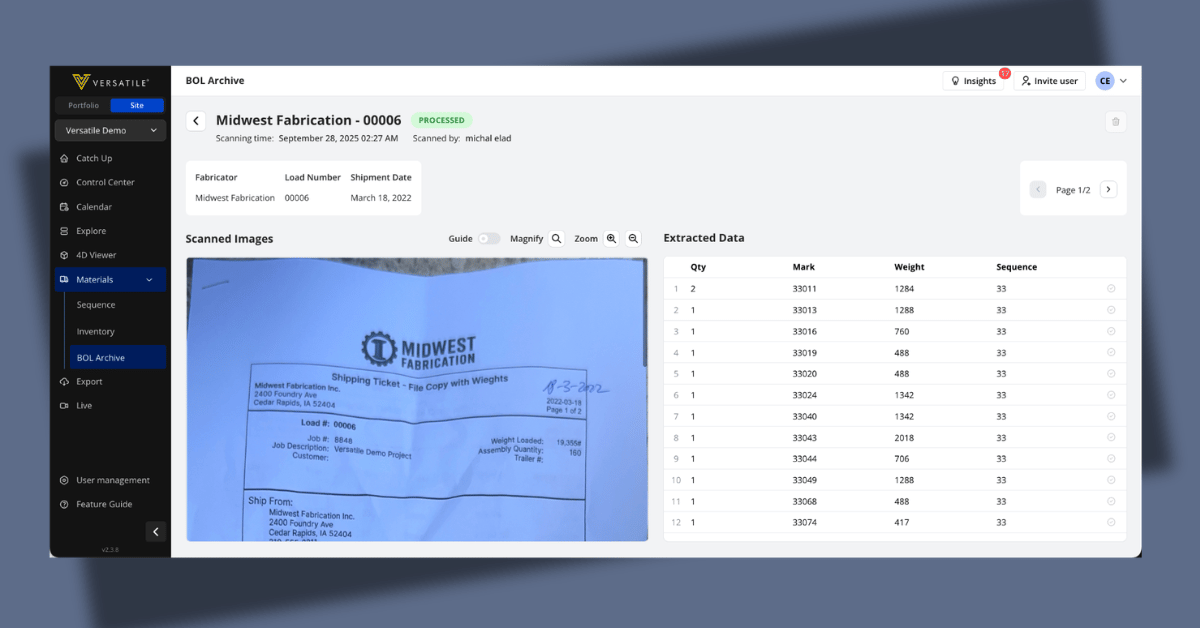
Task: Delete this BOL using the trash icon
Action: [1116, 122]
